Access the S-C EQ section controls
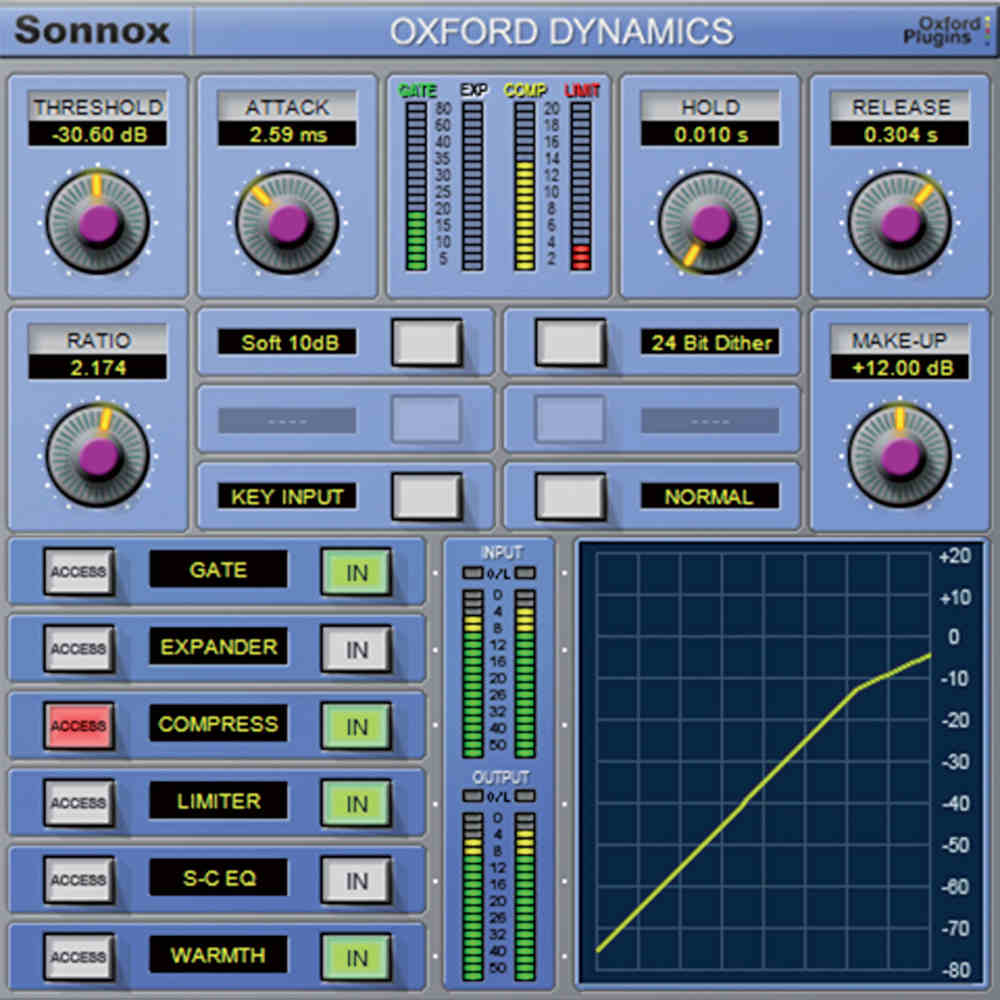This screenshot has height=1000, width=1000. 79,879
